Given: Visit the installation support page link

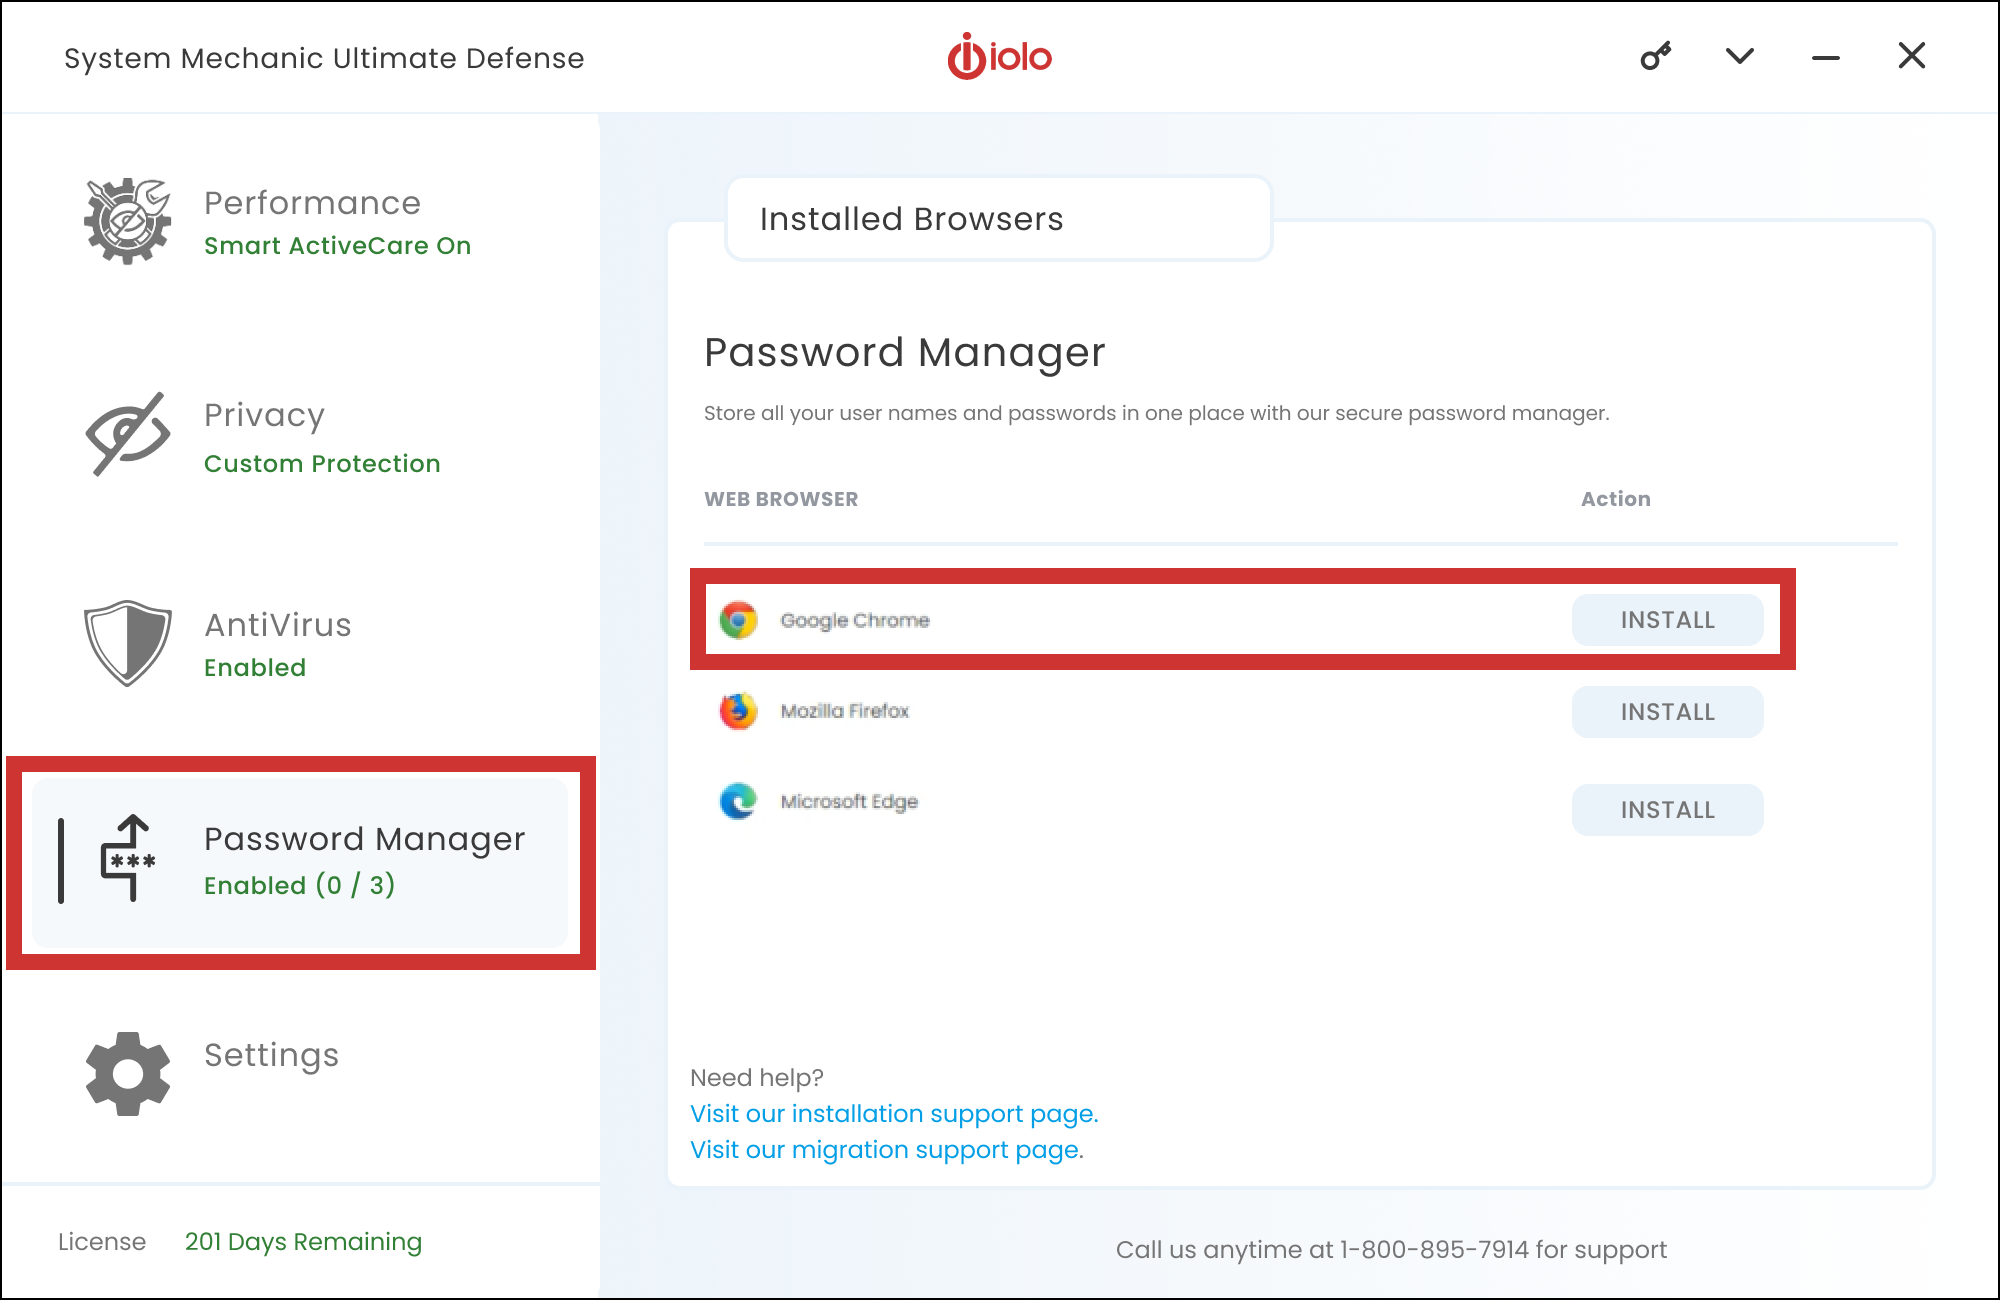Looking at the screenshot, I should [x=894, y=1114].
